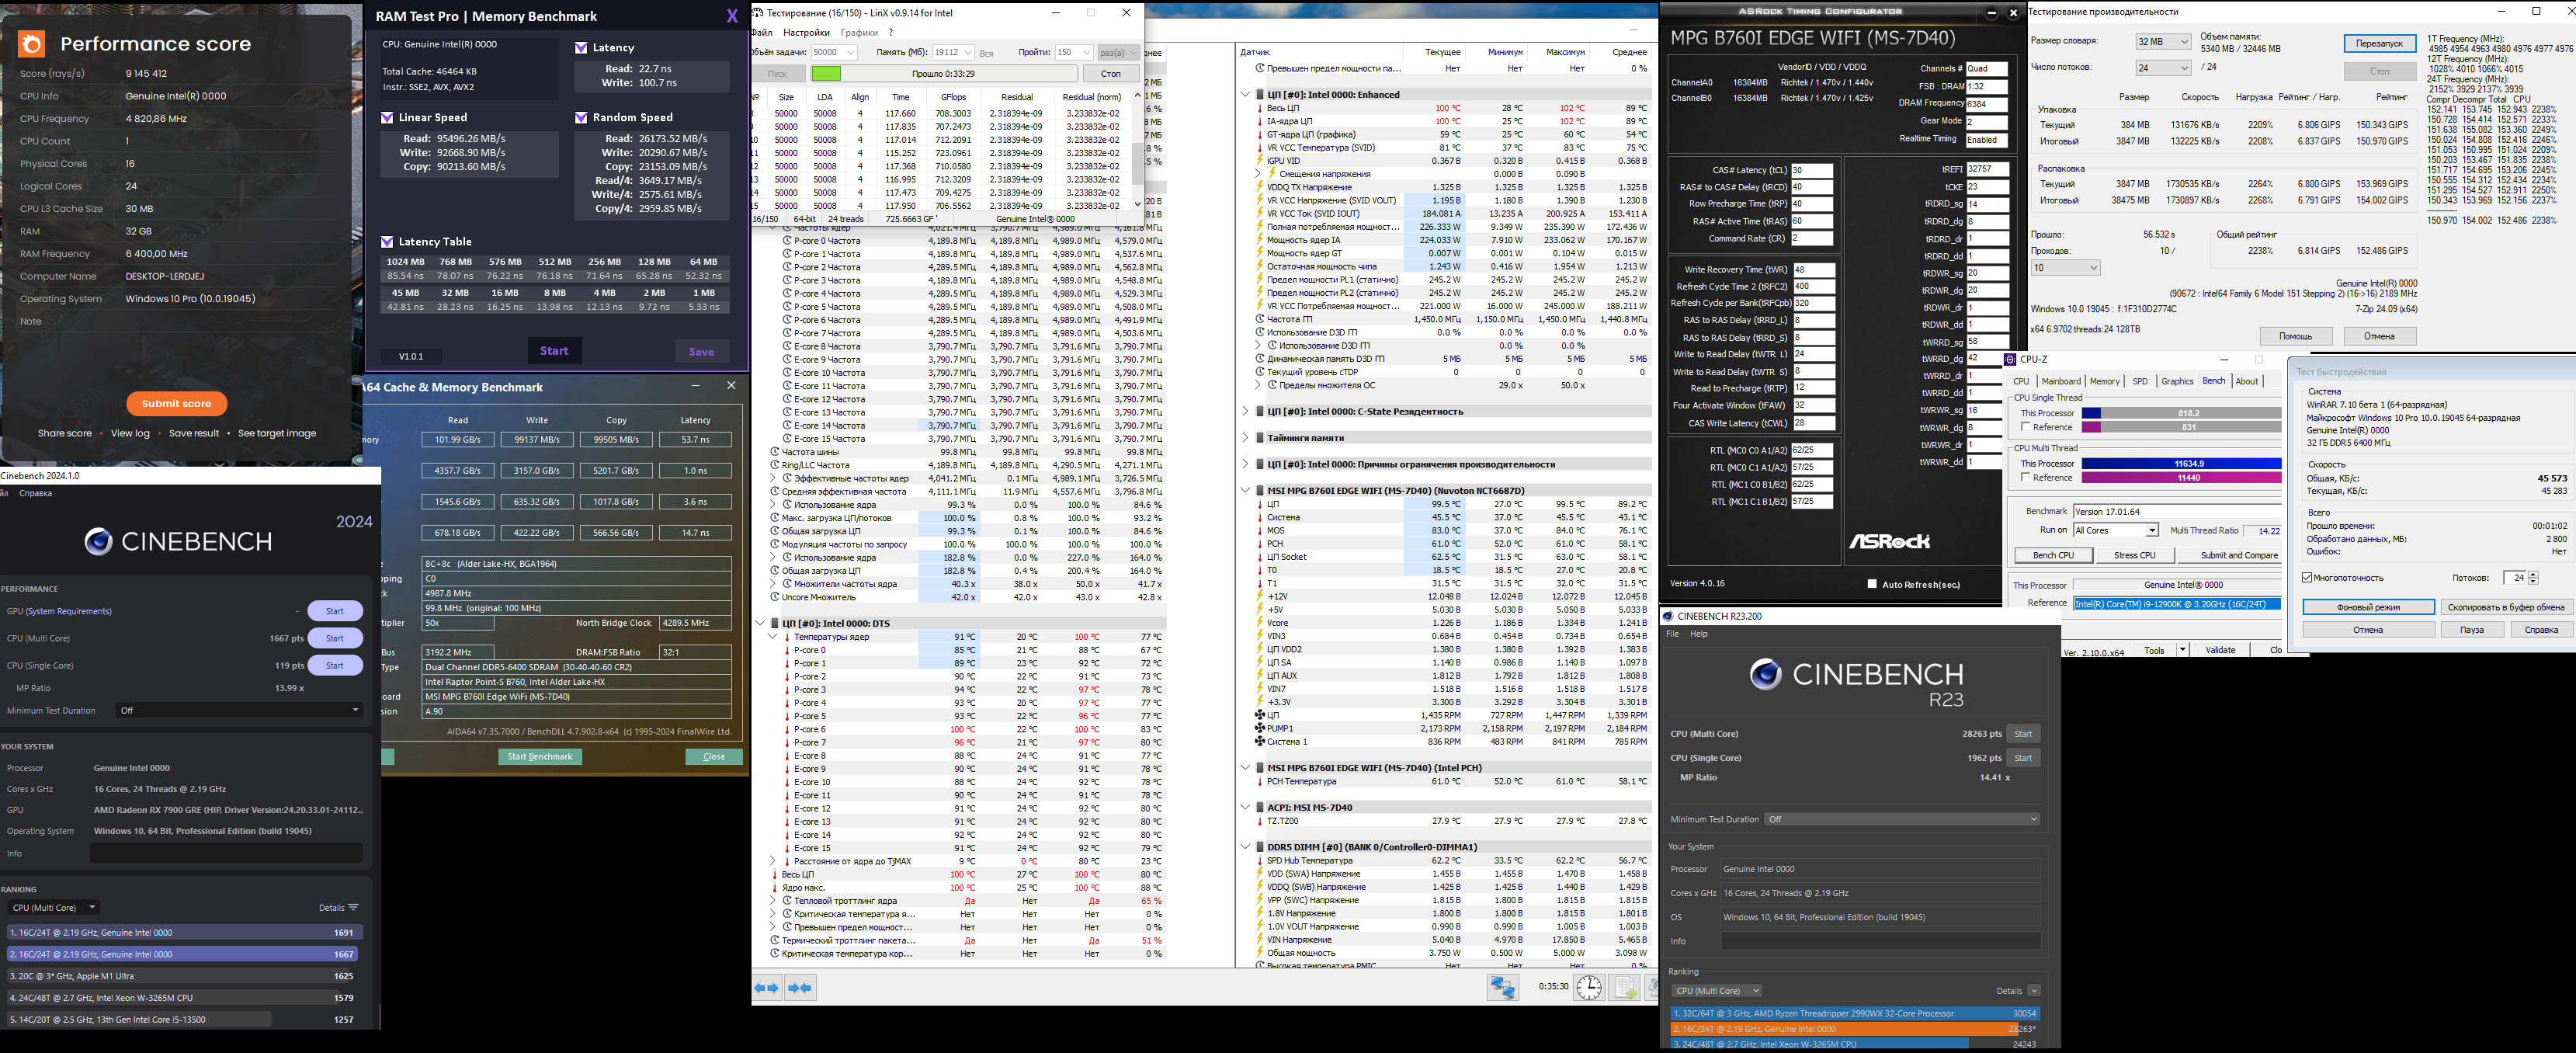
Task: Click the LinX green progress bar
Action: (826, 74)
